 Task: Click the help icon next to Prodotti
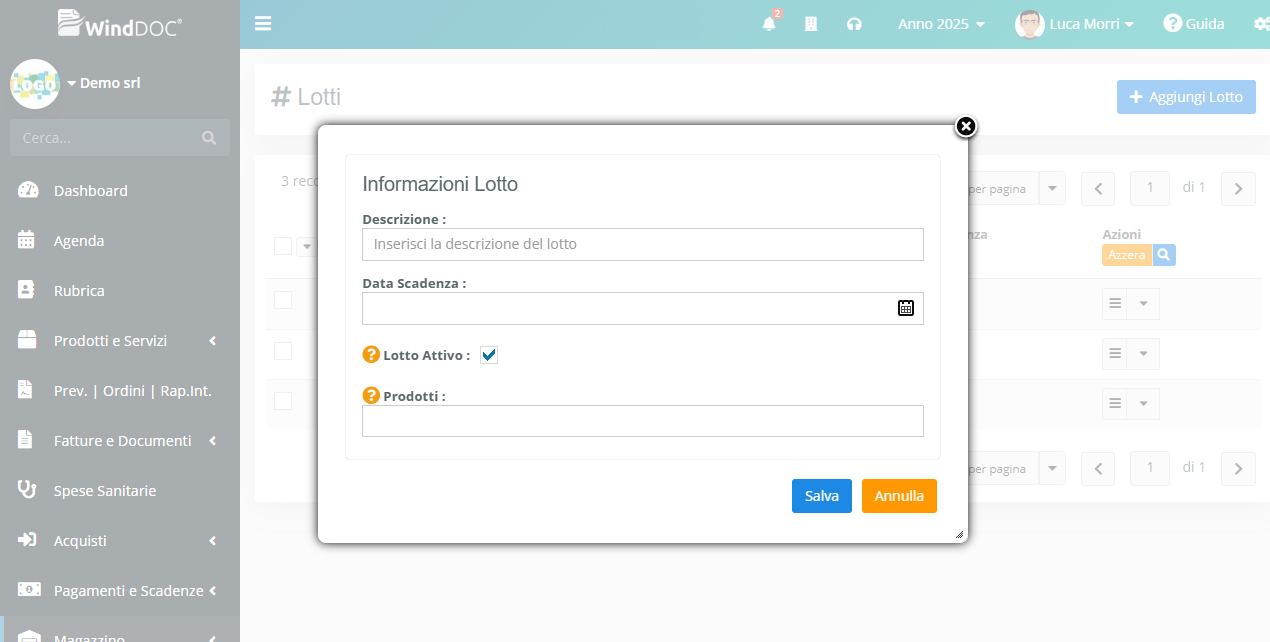click(x=371, y=395)
